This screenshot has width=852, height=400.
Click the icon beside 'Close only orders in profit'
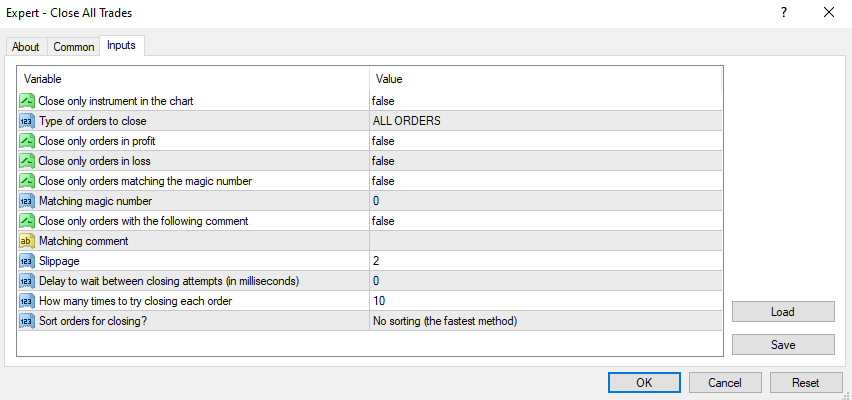pos(27,141)
